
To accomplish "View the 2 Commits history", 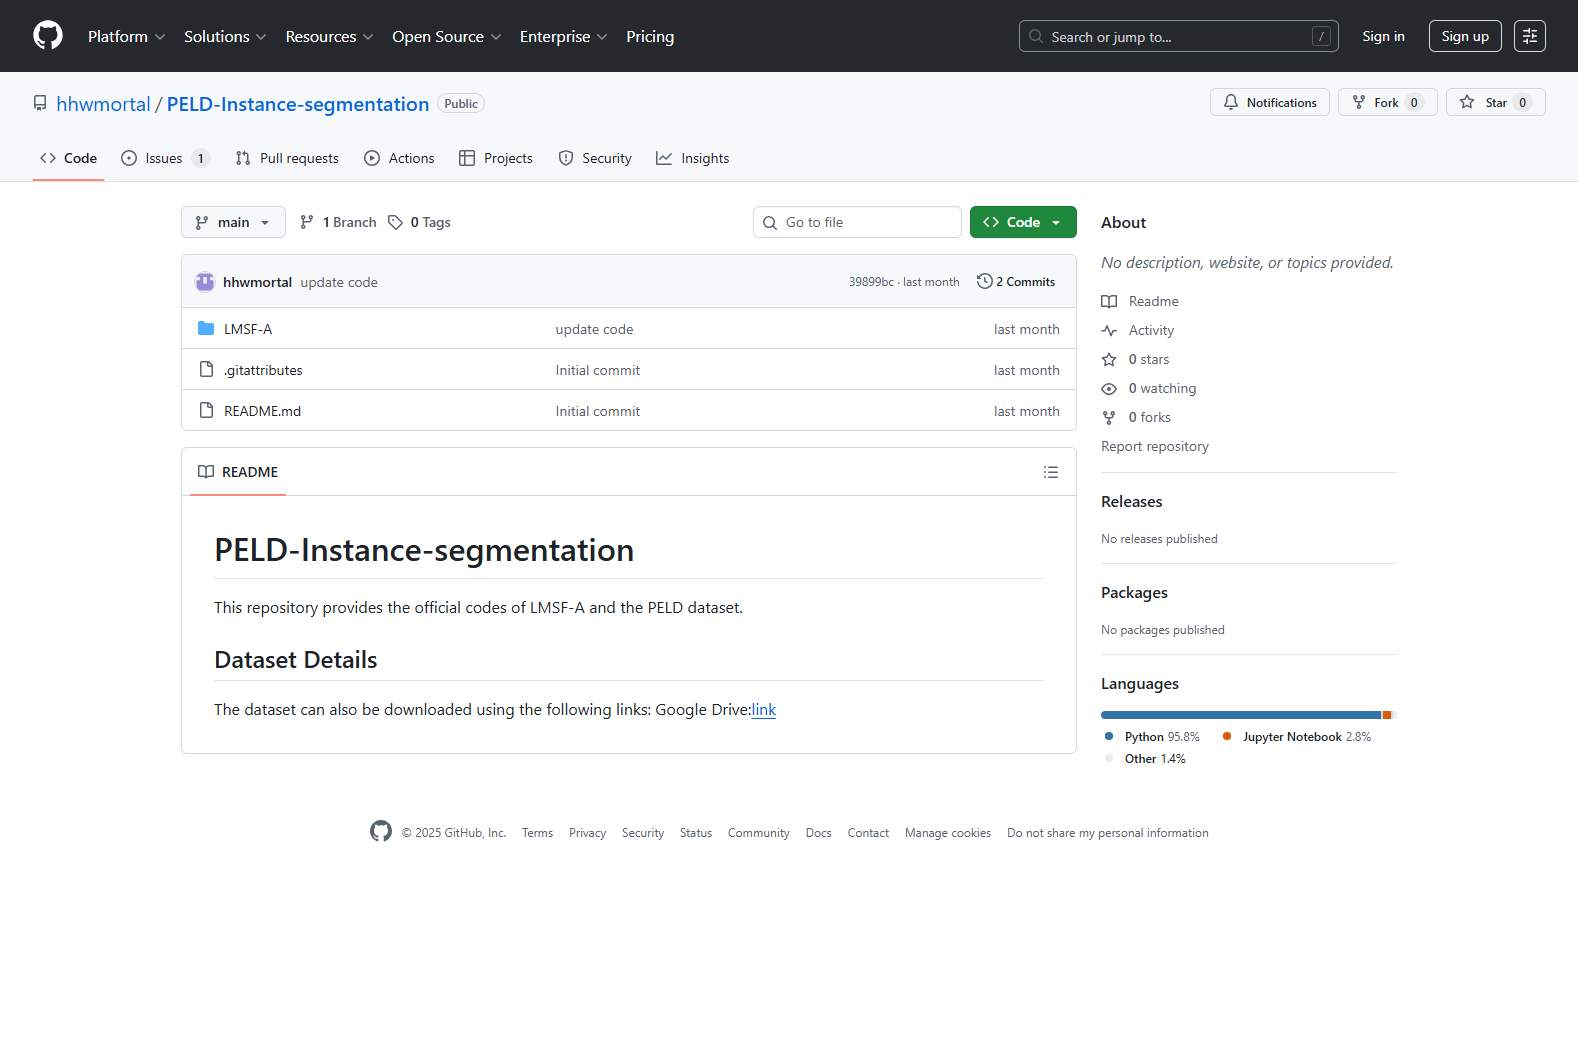I will coord(1016,282).
